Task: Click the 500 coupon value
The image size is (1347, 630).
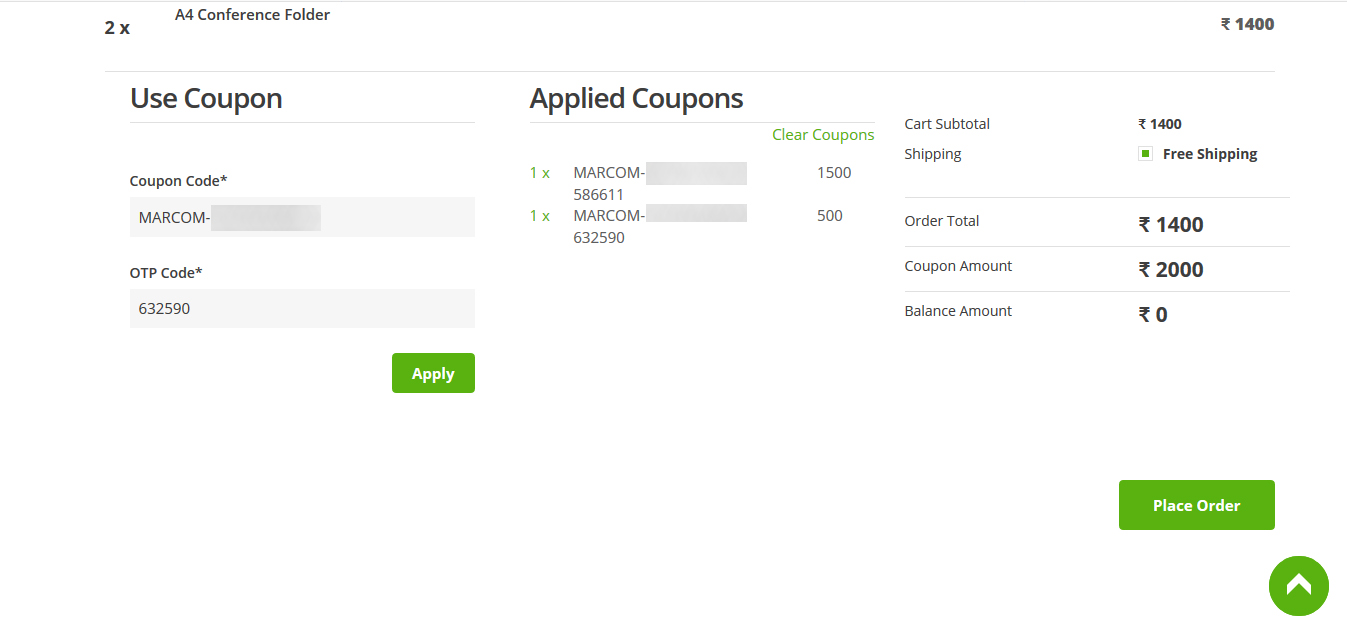Action: point(830,216)
